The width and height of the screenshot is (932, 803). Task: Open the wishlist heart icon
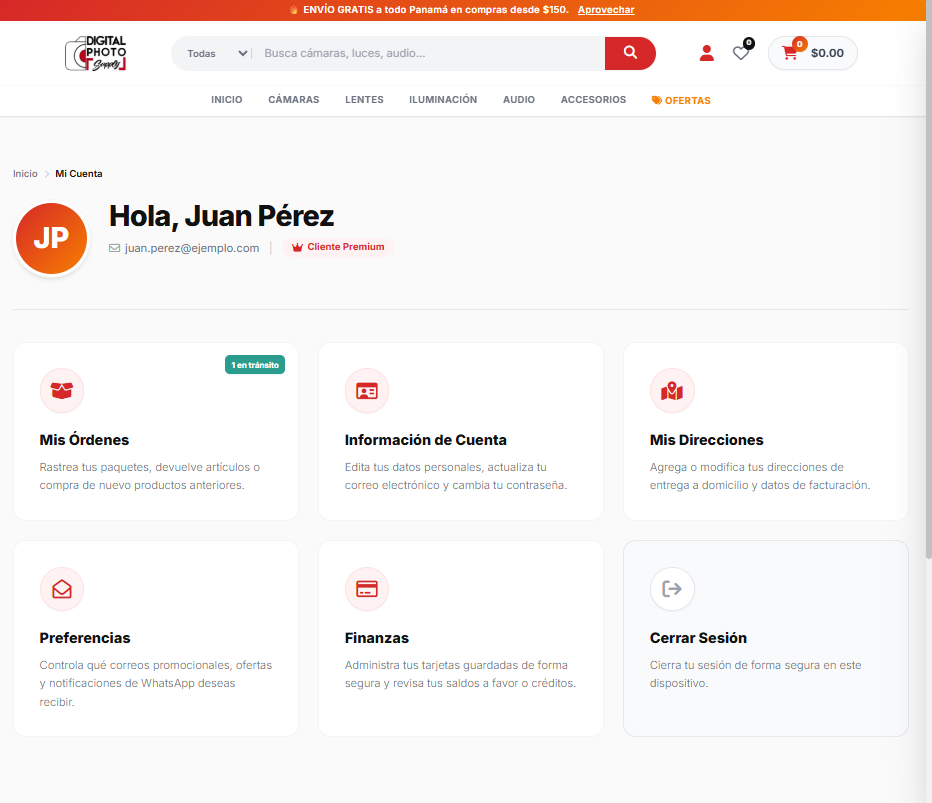tap(741, 53)
